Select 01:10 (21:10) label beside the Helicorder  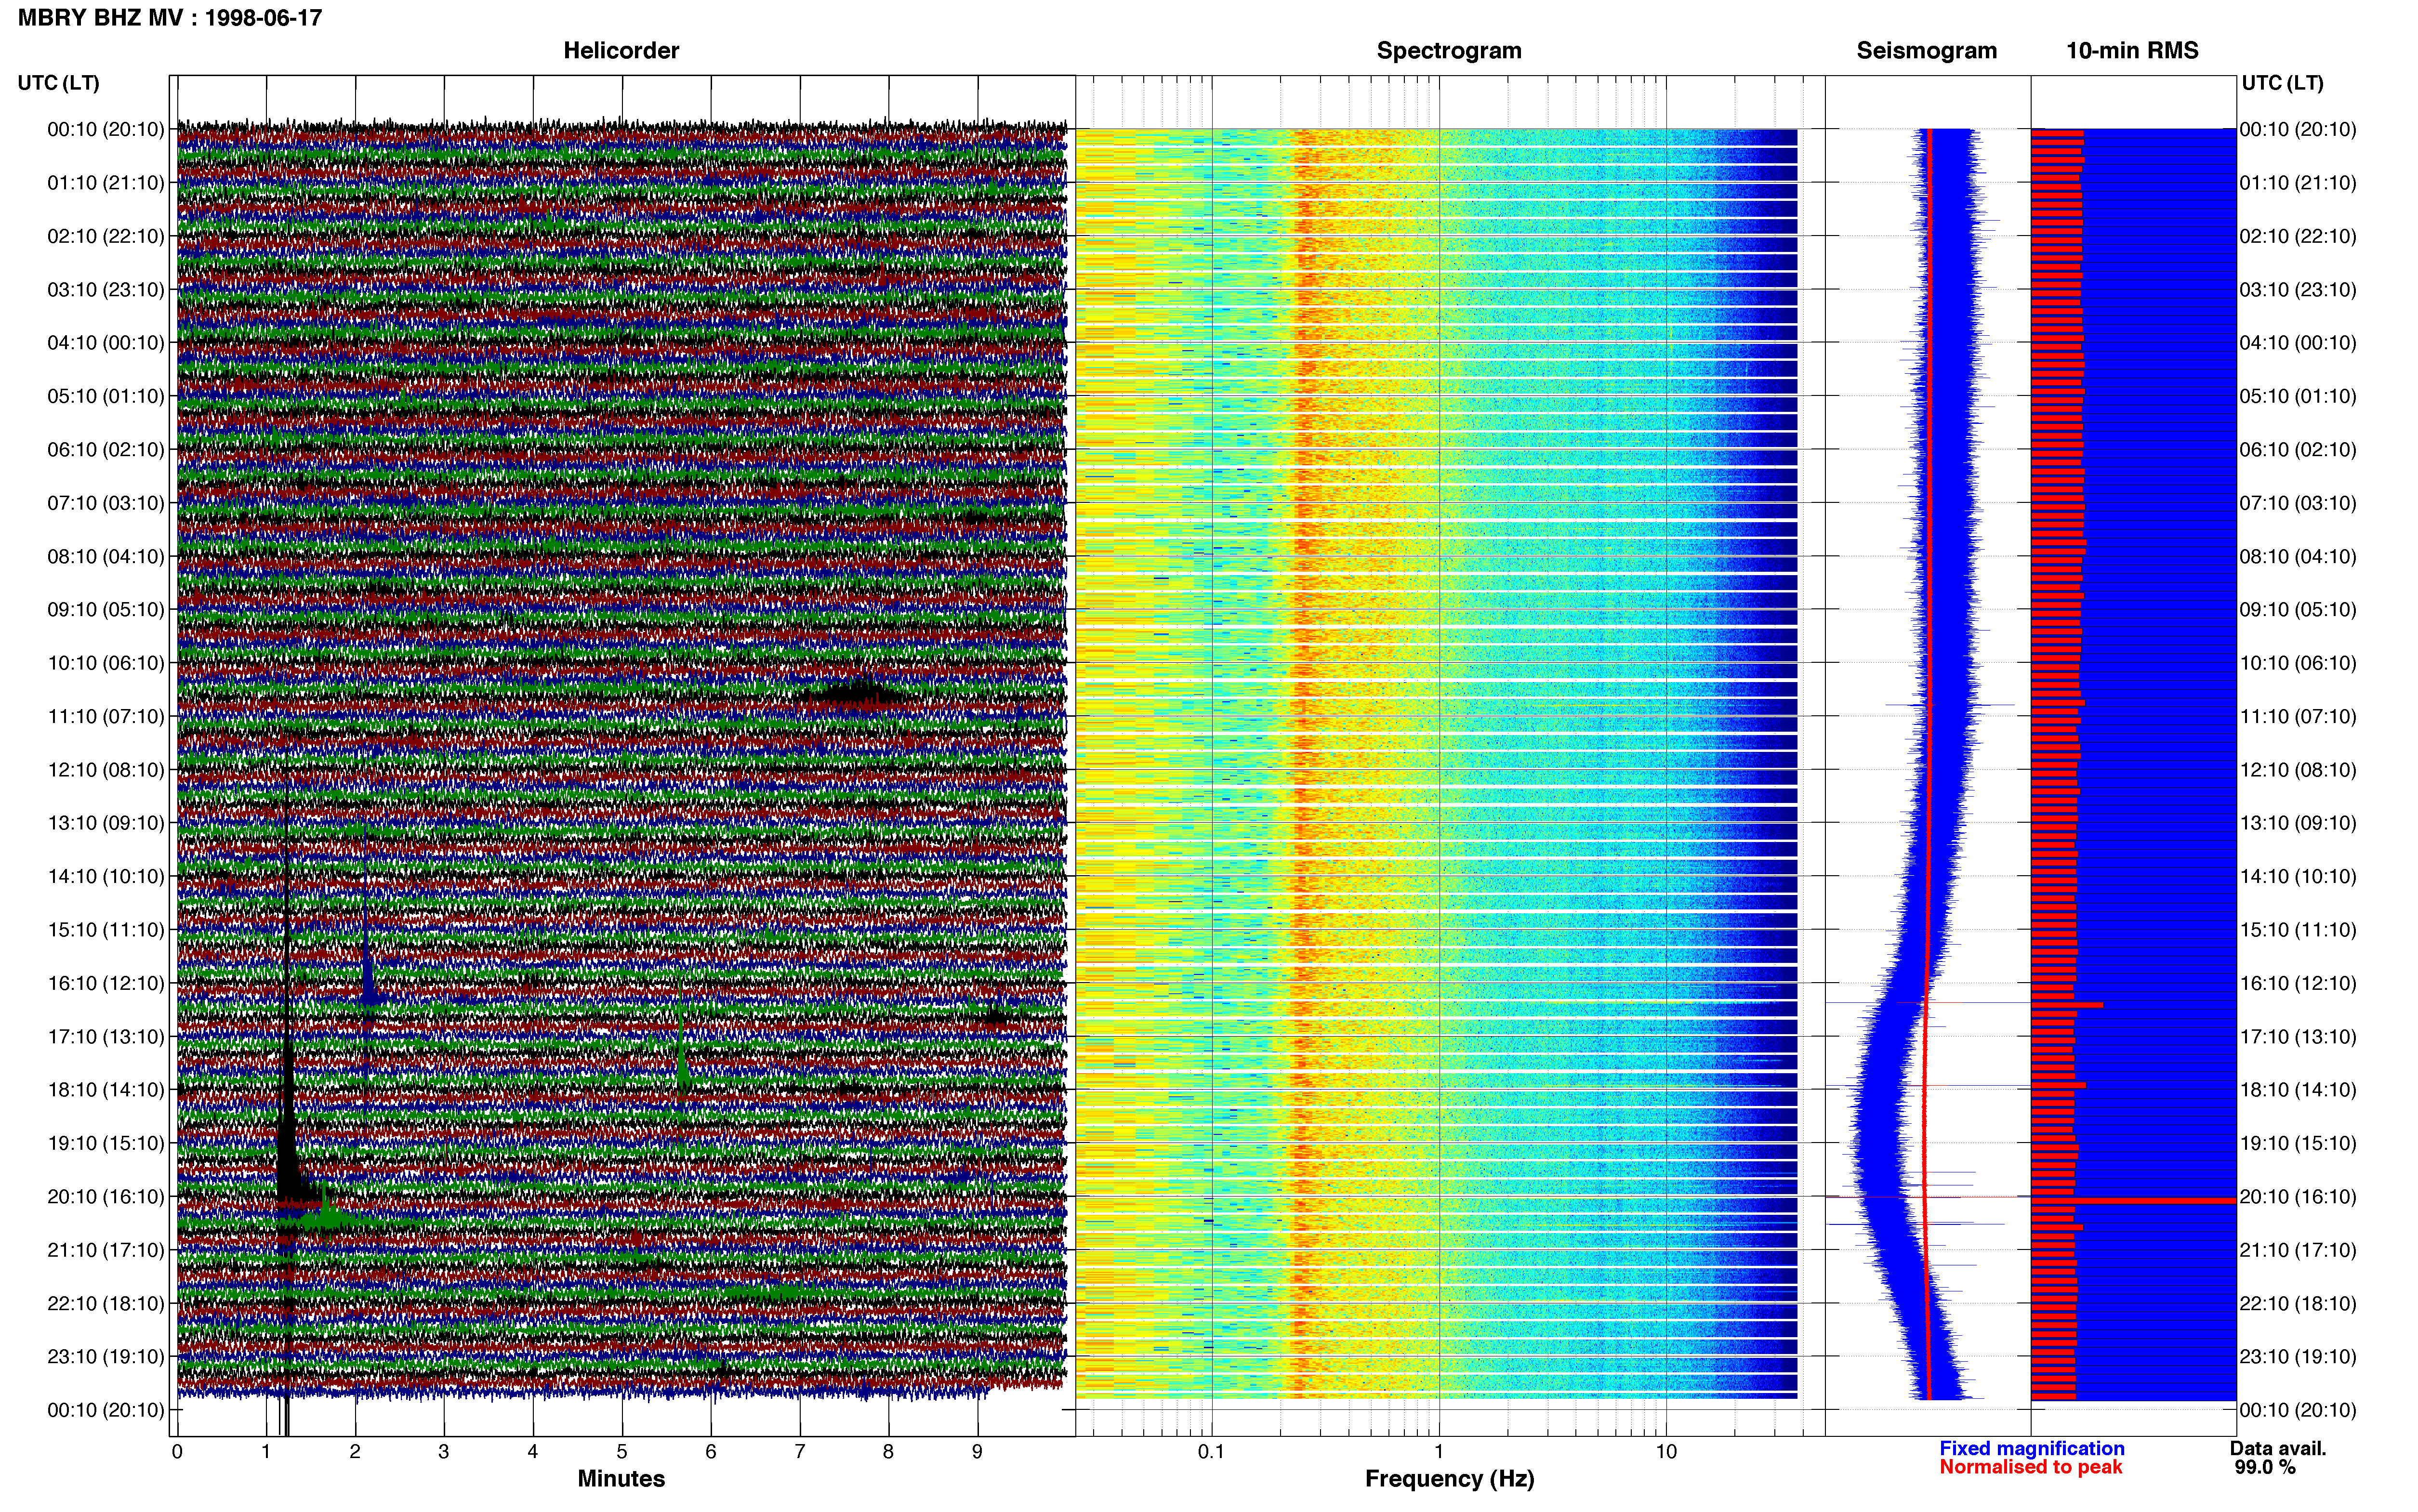106,183
